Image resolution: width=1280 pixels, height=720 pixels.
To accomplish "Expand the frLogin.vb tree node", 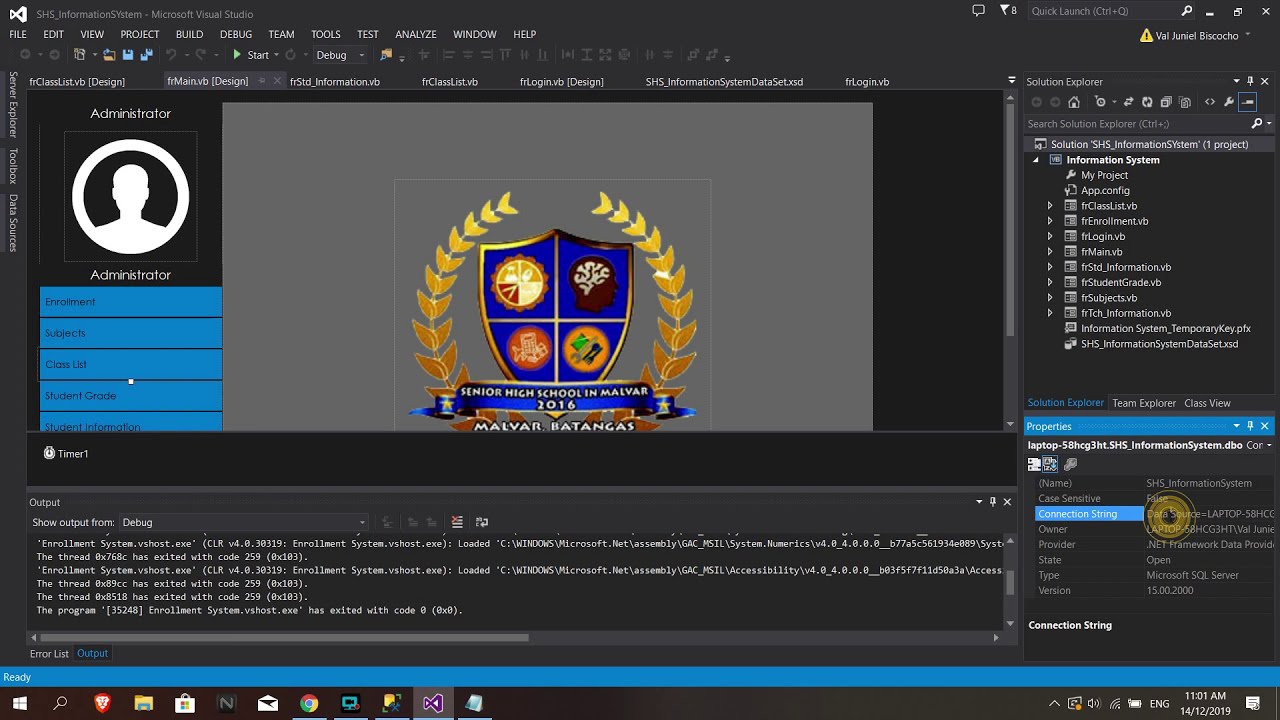I will coord(1050,237).
